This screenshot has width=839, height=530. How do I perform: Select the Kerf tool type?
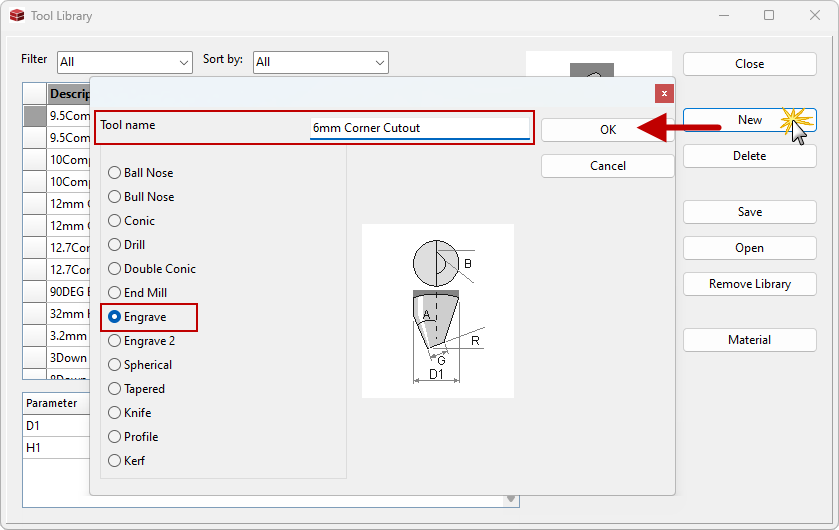click(x=115, y=461)
